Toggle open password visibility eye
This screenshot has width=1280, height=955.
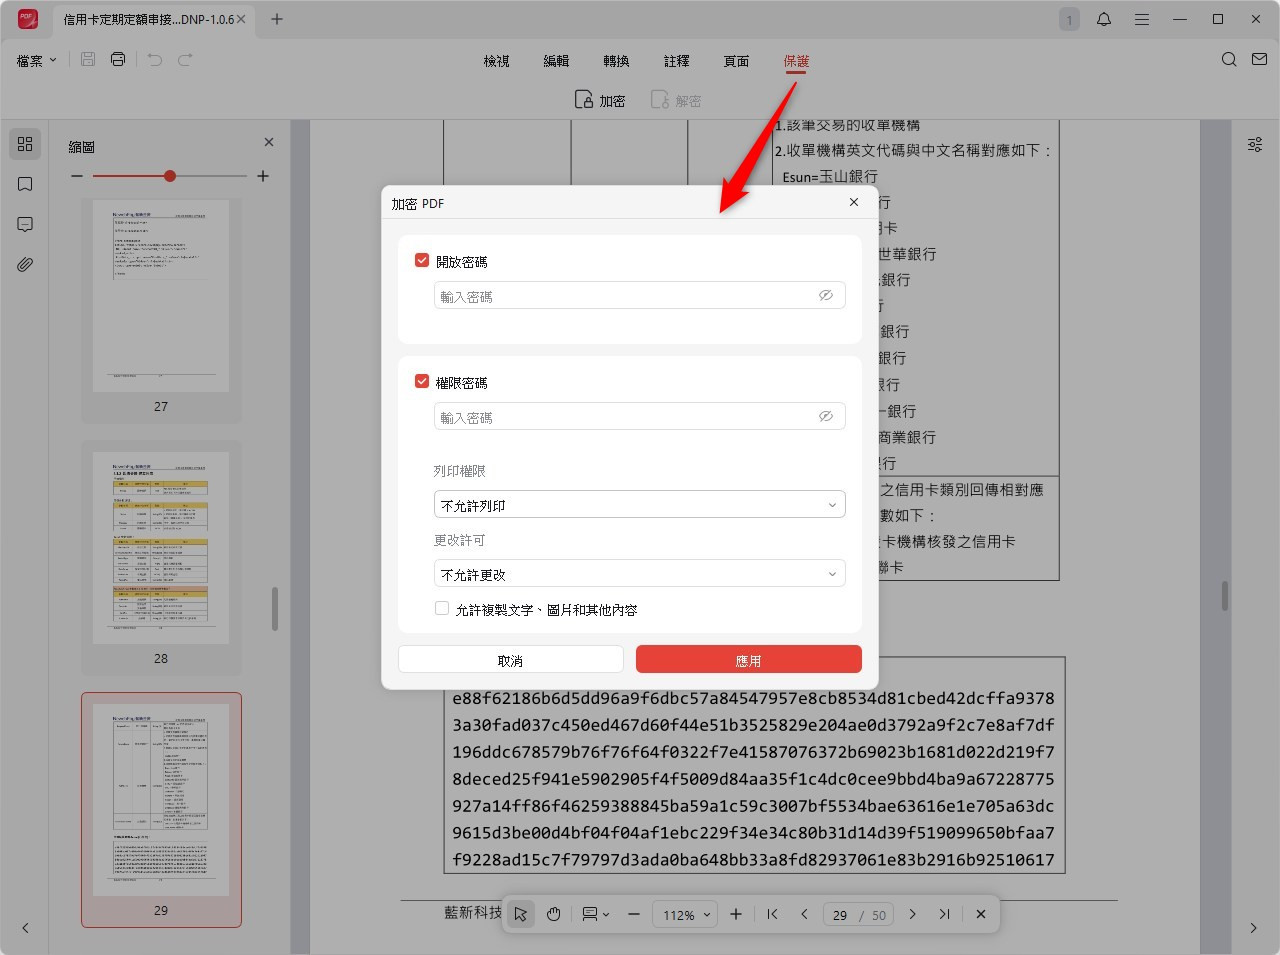(826, 295)
